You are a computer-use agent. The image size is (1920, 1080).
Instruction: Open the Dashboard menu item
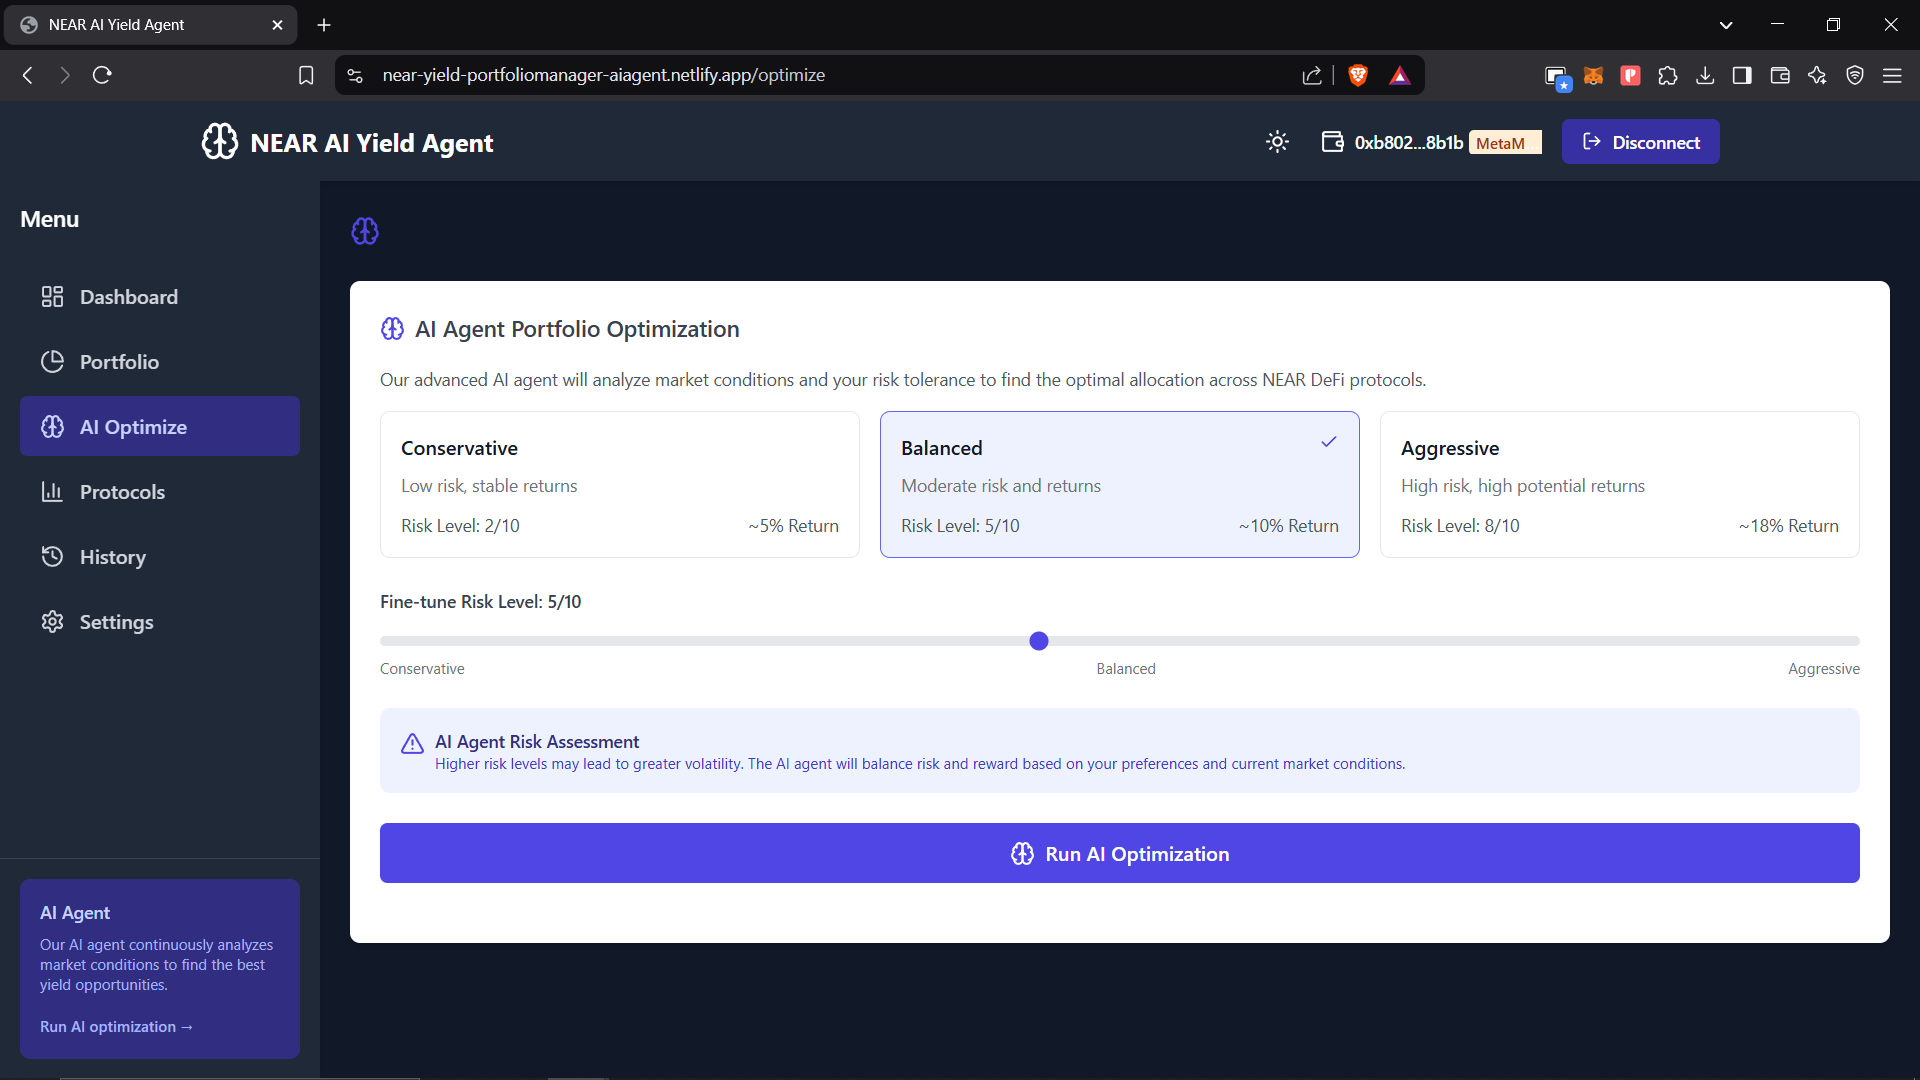129,297
